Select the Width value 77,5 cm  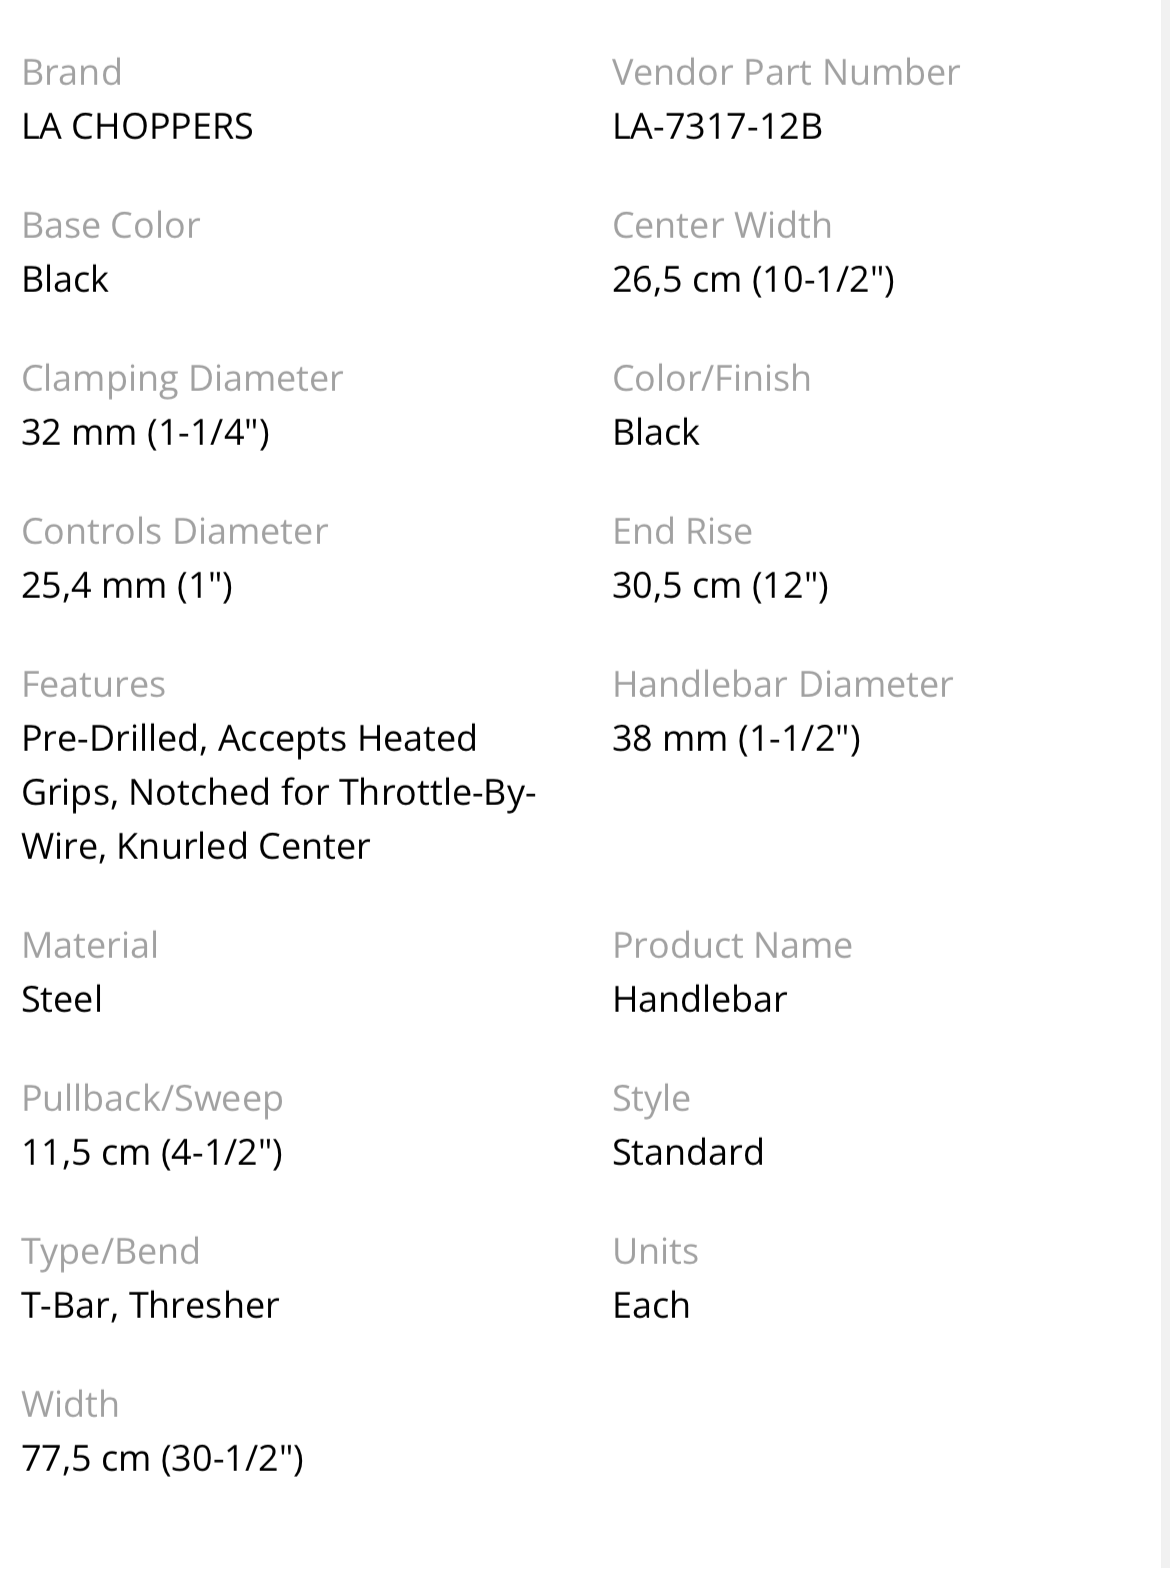(162, 1458)
